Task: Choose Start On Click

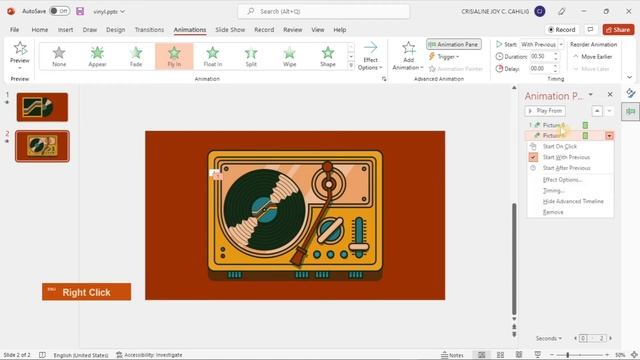Action: (560, 146)
